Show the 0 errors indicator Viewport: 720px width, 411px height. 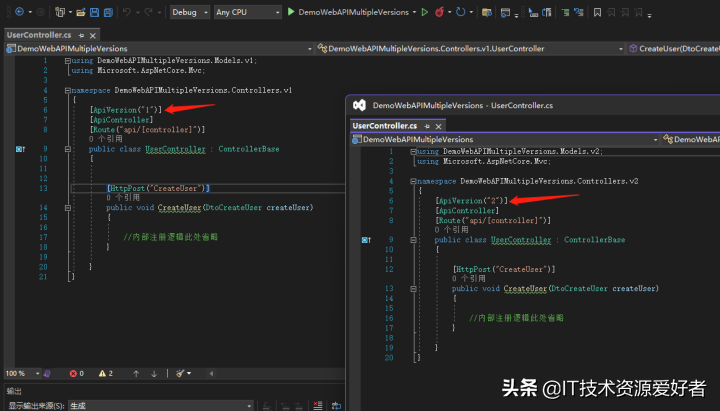point(77,374)
